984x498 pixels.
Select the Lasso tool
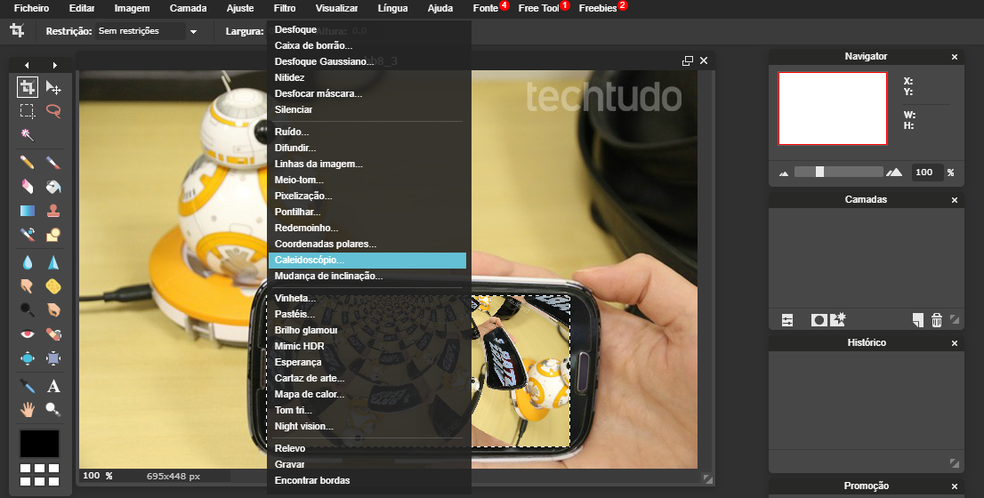point(53,111)
